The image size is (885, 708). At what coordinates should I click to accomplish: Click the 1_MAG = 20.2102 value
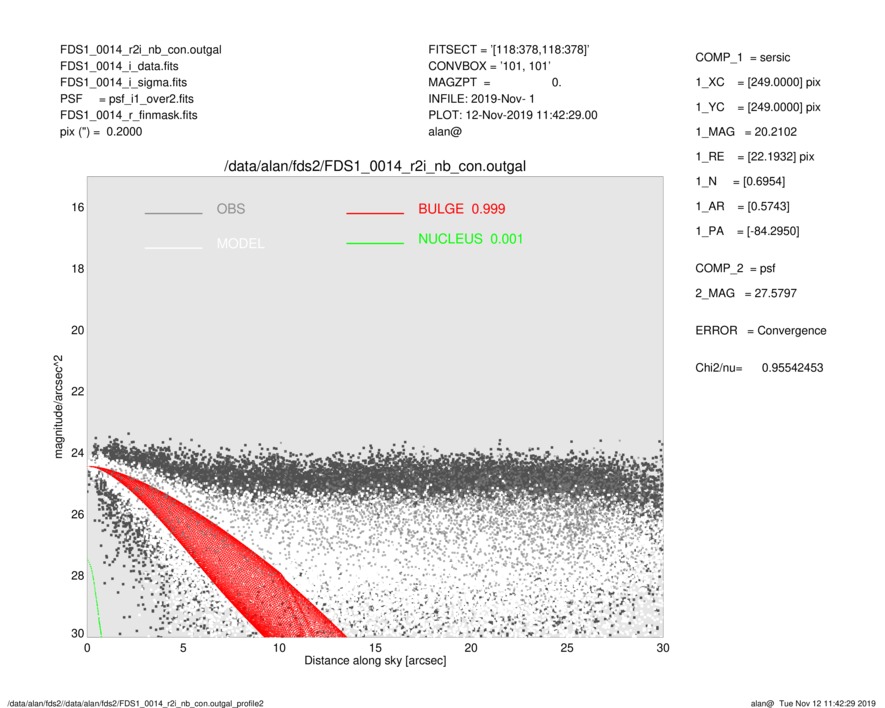pos(746,132)
